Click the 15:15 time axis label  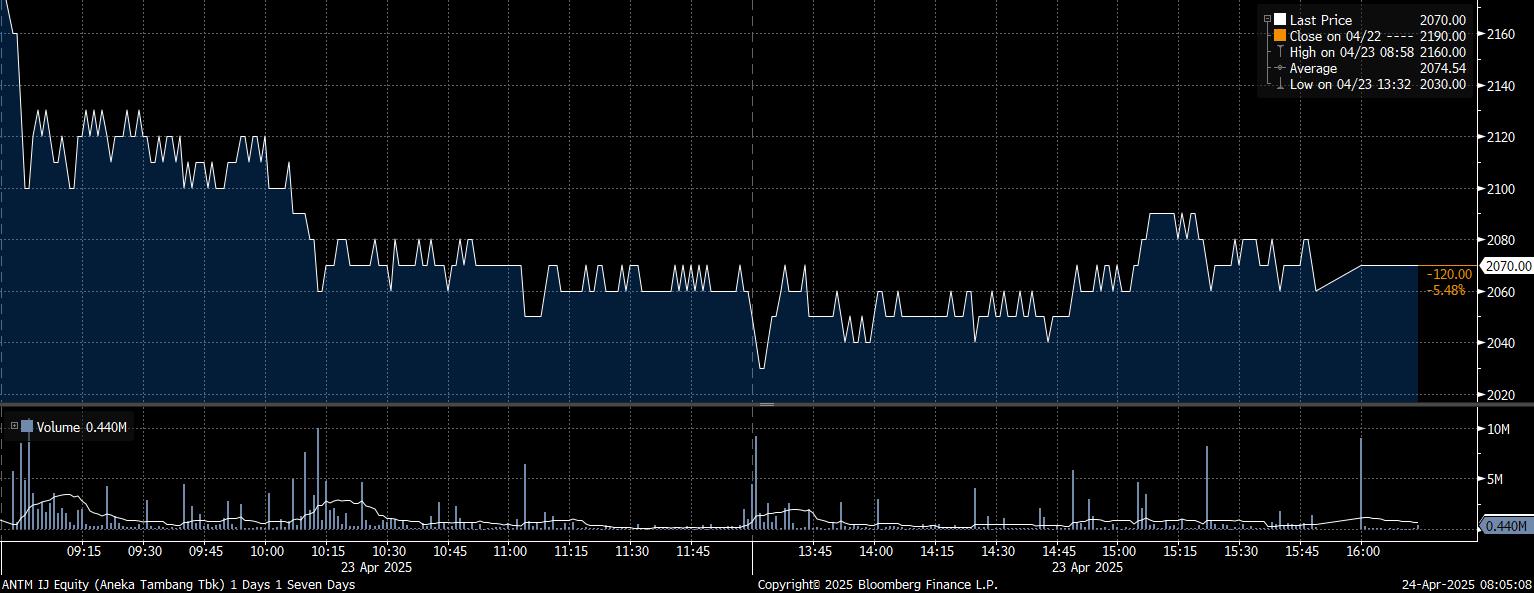point(1181,552)
